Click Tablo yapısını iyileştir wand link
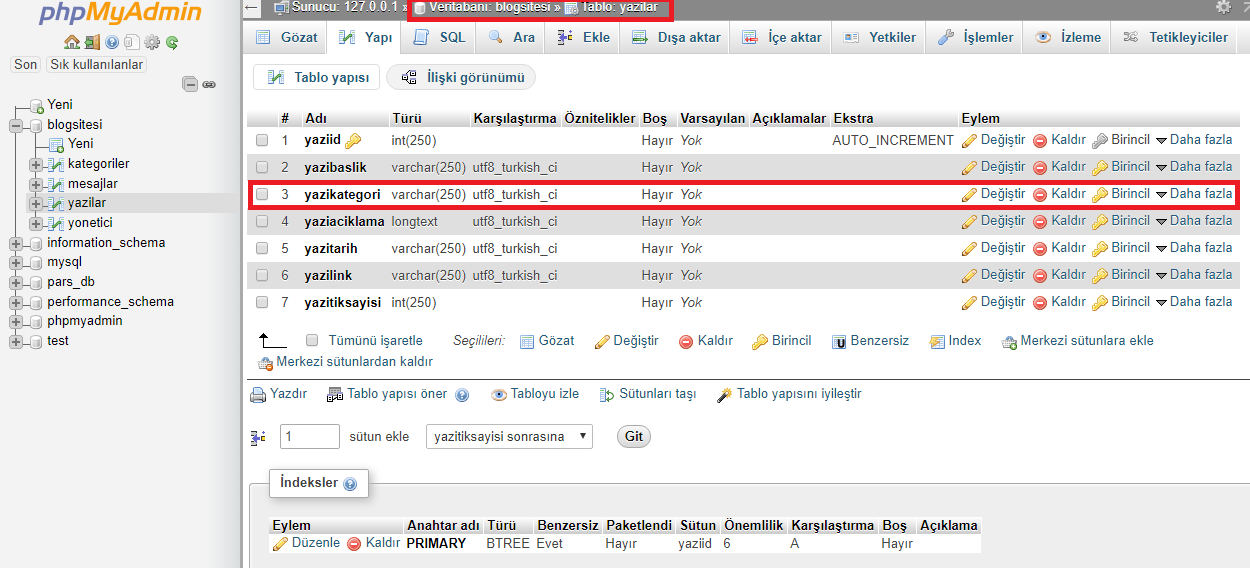1250x568 pixels. pos(789,394)
